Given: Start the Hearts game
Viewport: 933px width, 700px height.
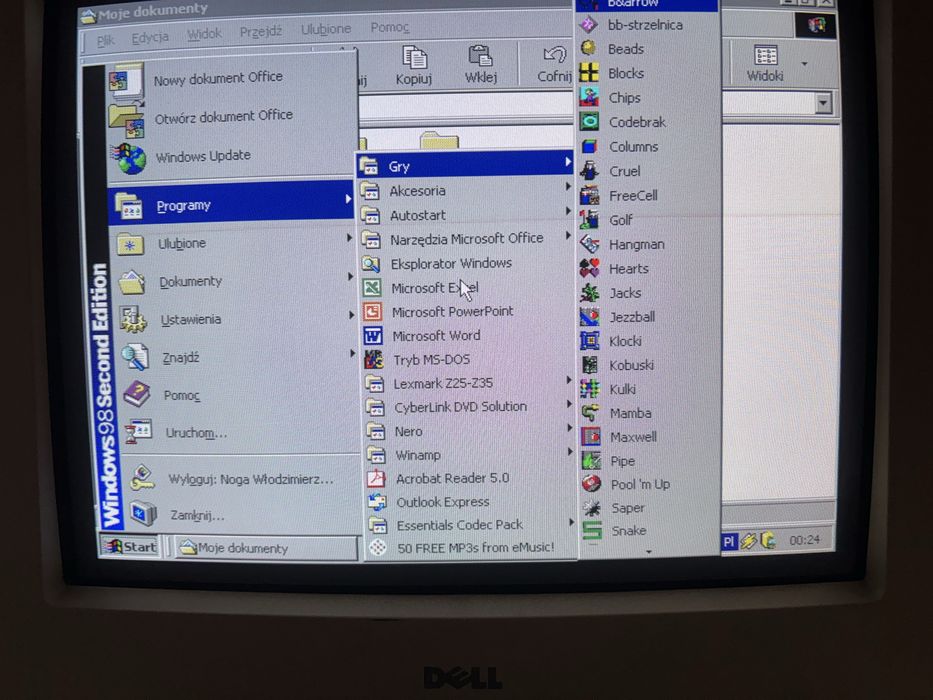Looking at the screenshot, I should tap(647, 268).
